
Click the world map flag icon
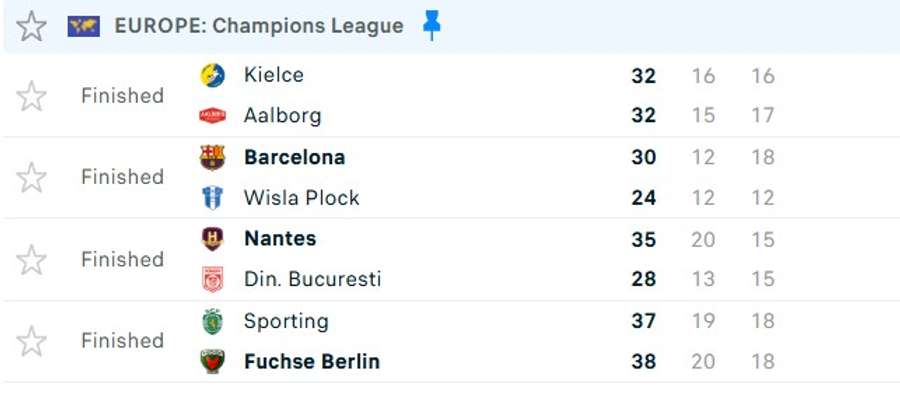click(84, 26)
